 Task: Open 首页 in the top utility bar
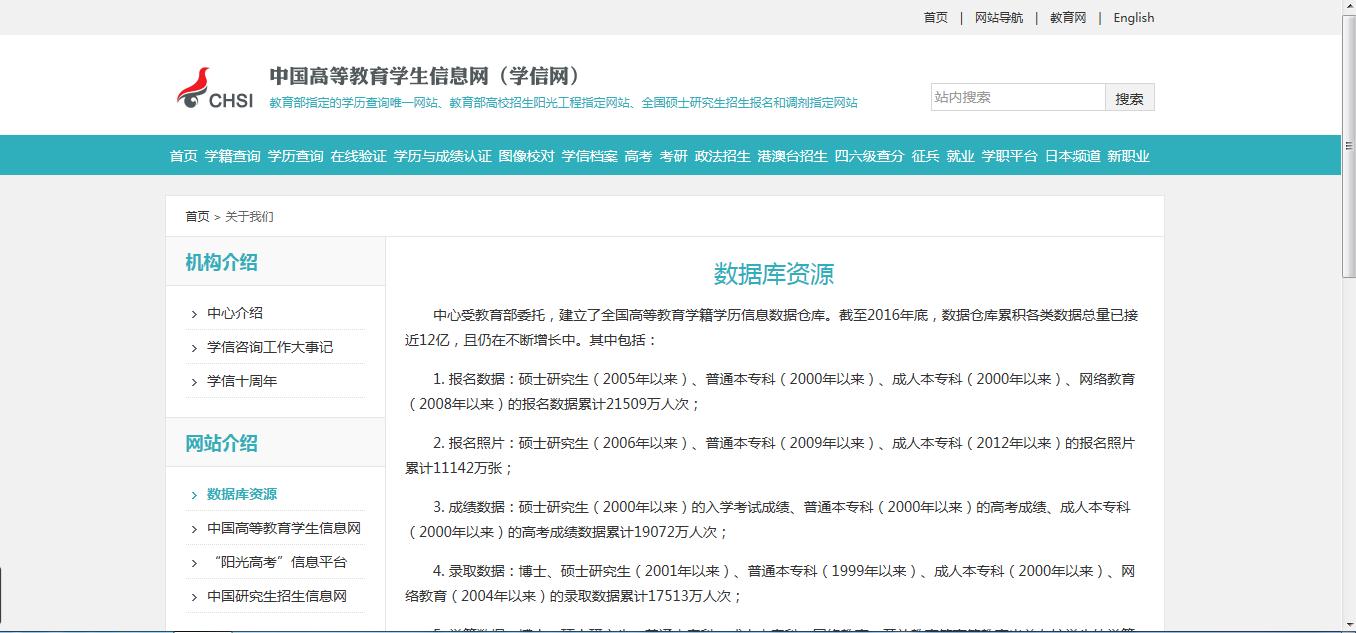tap(935, 18)
